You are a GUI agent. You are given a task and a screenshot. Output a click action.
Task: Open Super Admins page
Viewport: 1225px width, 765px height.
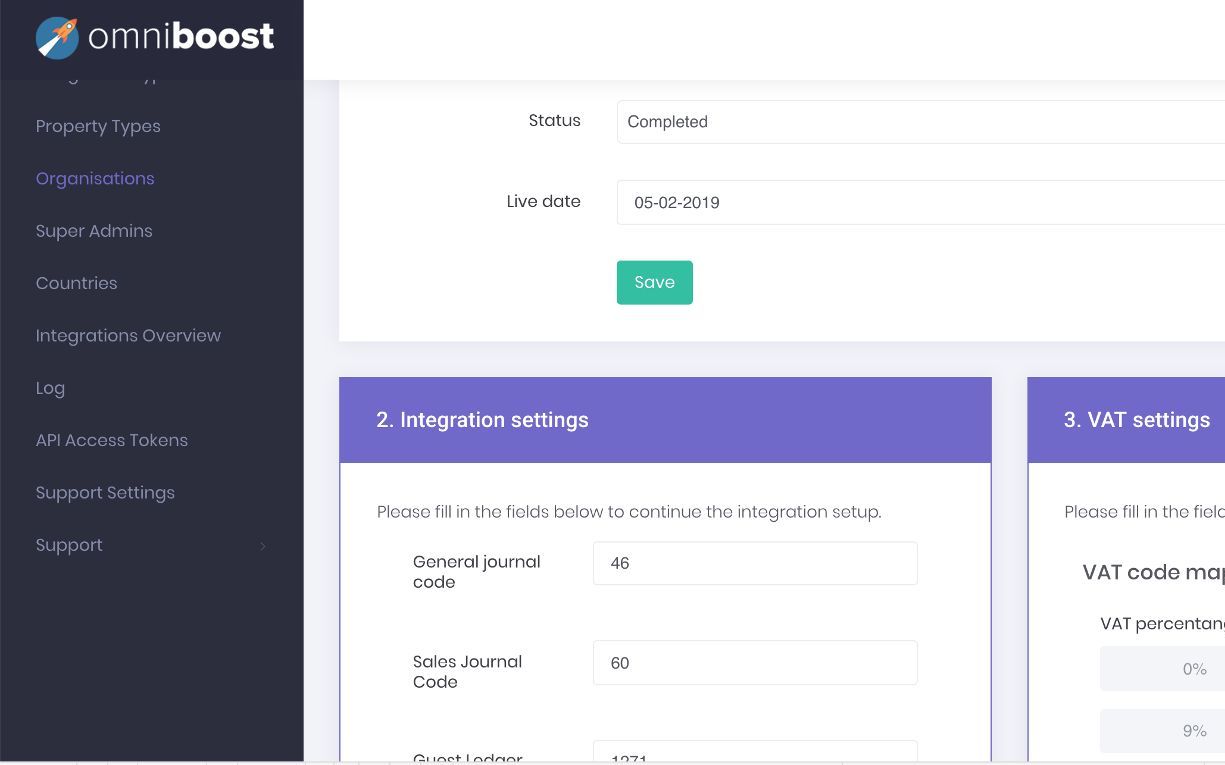tap(94, 231)
